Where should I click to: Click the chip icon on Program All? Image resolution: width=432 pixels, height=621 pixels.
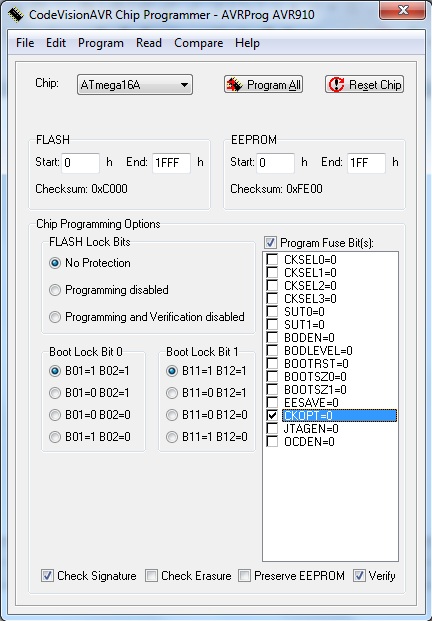click(234, 84)
